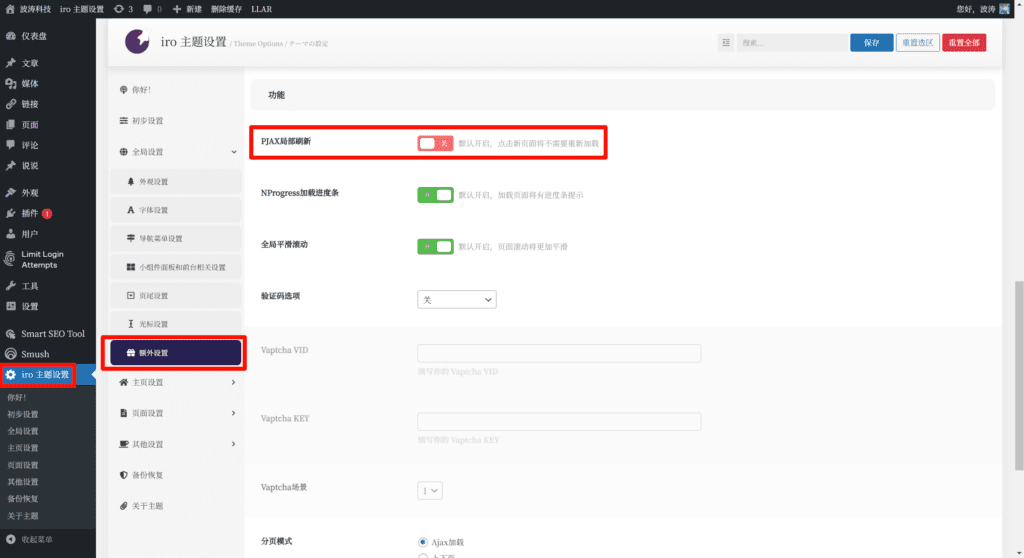
Task: Expand the 主页设置 section chevron
Action: pyautogui.click(x=233, y=382)
